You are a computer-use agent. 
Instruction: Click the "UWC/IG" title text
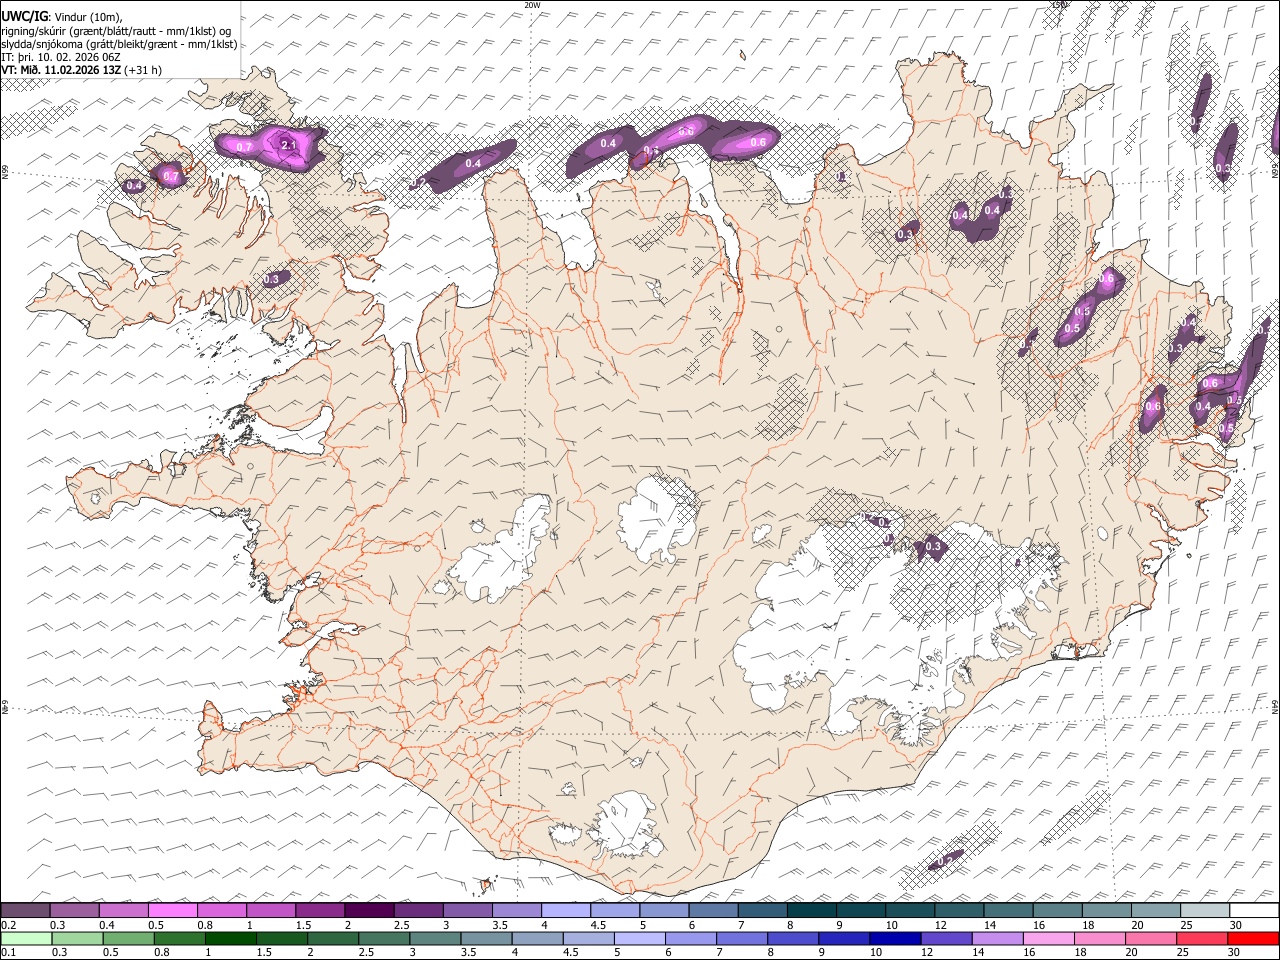click(23, 16)
